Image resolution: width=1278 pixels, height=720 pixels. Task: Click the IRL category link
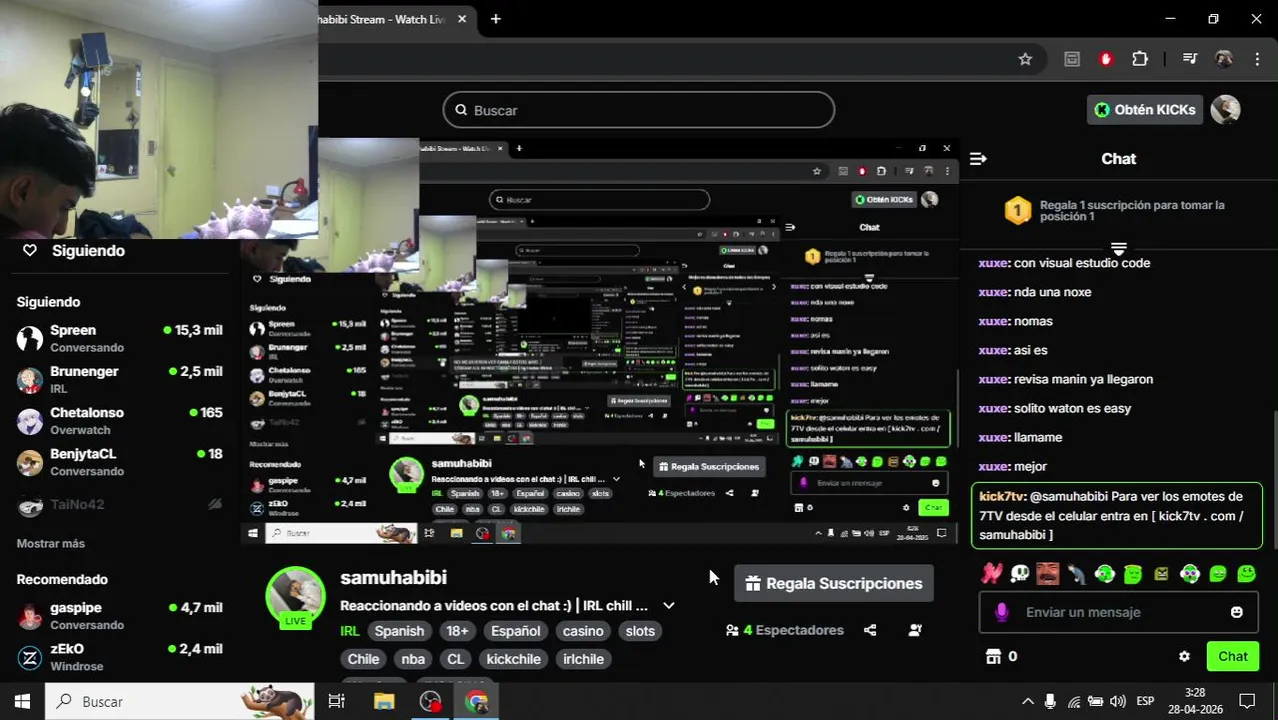click(349, 631)
